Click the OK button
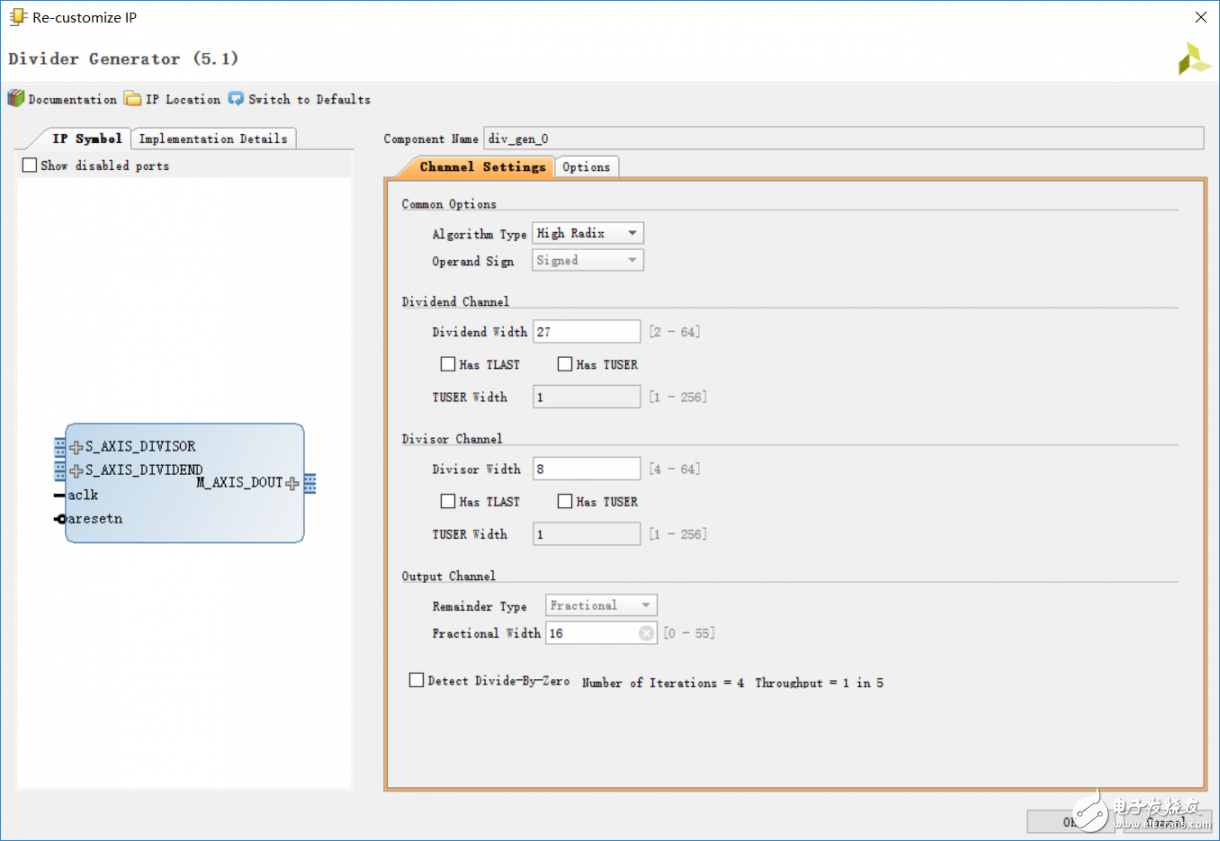The height and width of the screenshot is (841, 1220). coord(1068,822)
